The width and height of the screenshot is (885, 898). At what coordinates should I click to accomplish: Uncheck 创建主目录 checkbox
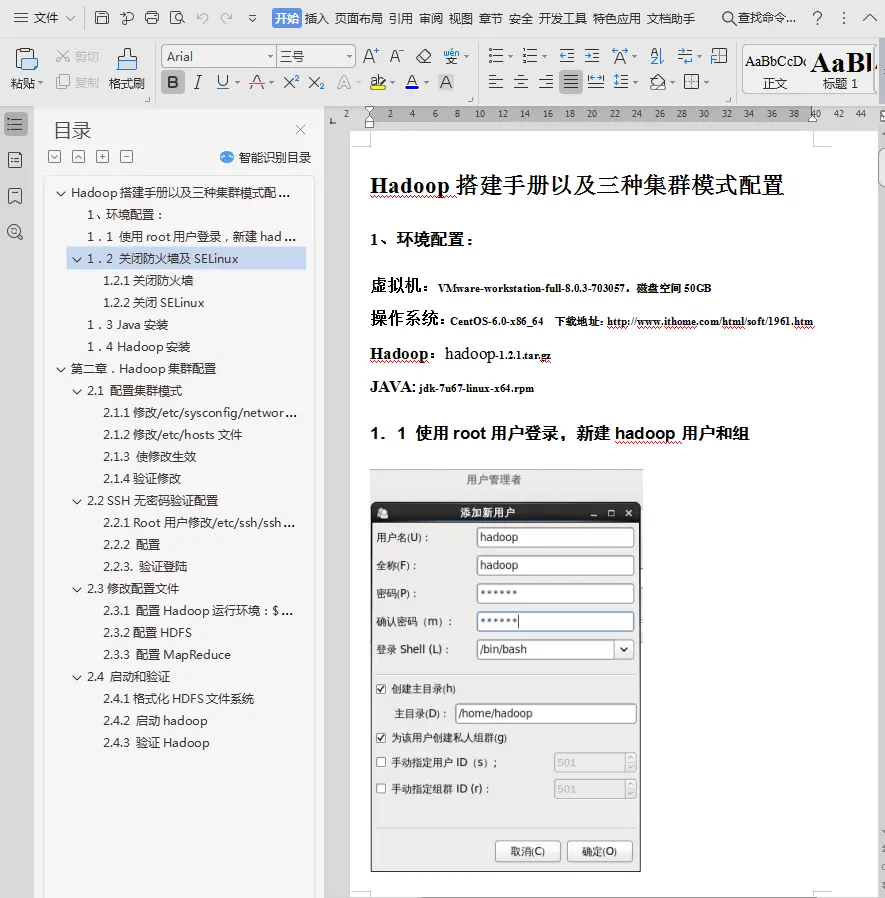point(381,689)
